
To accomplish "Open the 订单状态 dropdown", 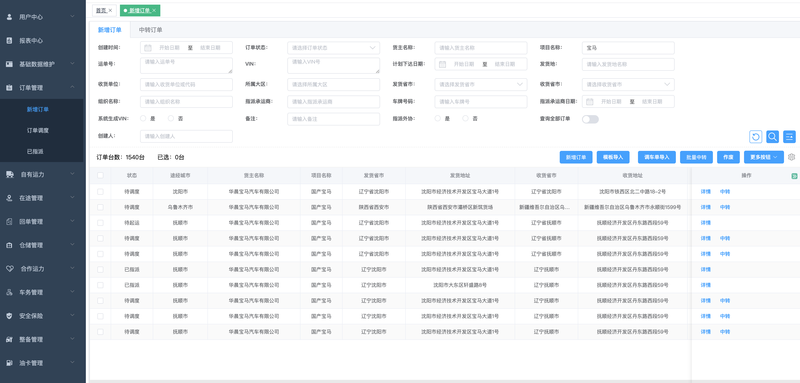I will point(334,48).
